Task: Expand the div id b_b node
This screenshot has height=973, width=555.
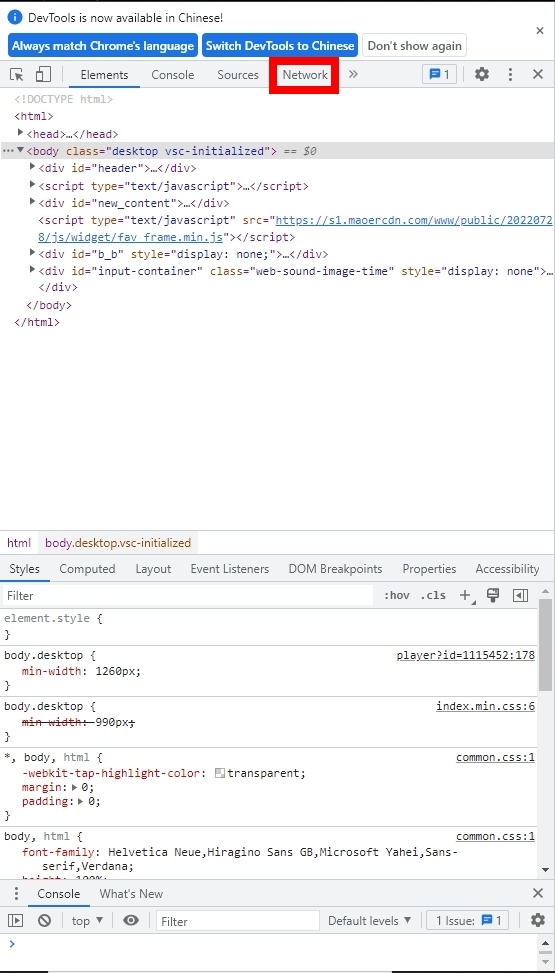Action: click(x=32, y=253)
